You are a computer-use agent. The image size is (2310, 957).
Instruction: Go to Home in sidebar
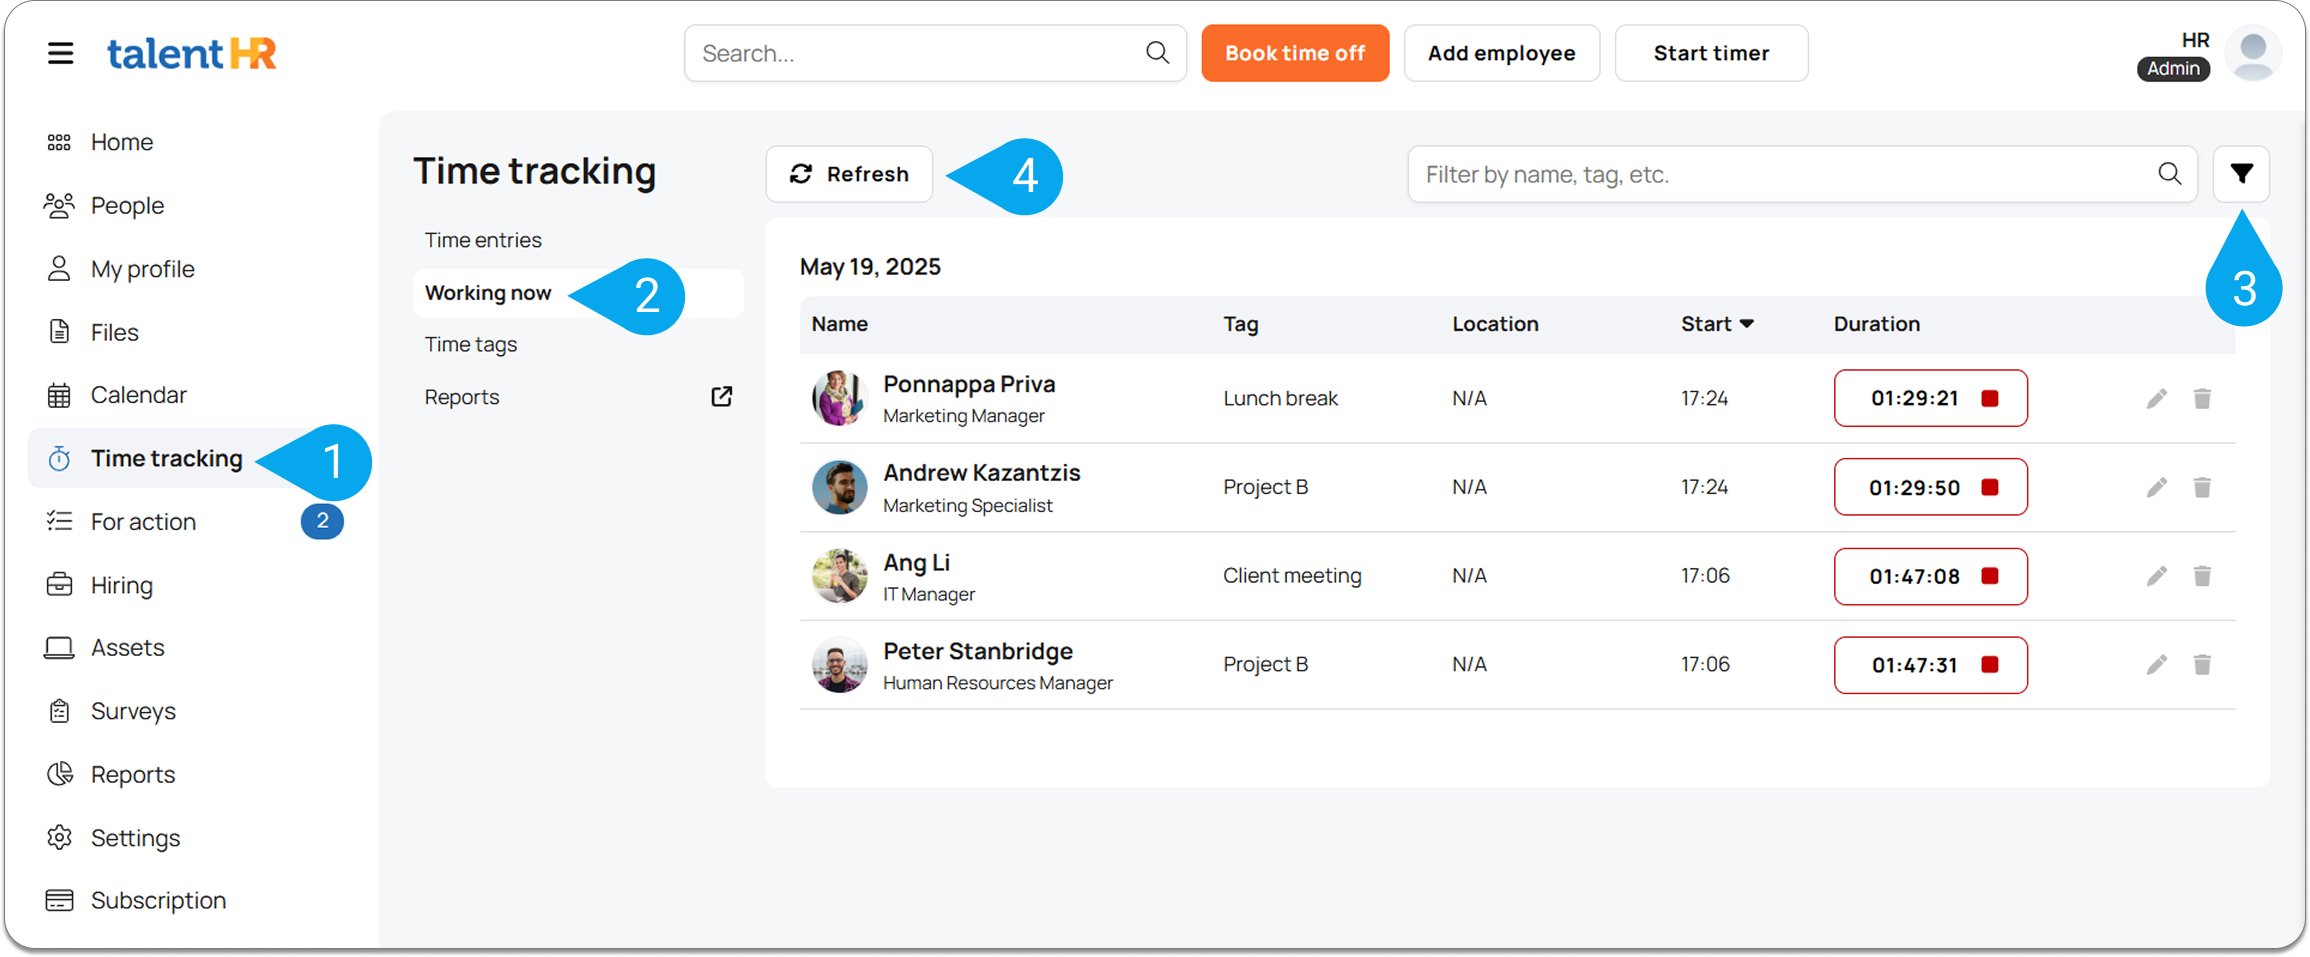pos(121,142)
